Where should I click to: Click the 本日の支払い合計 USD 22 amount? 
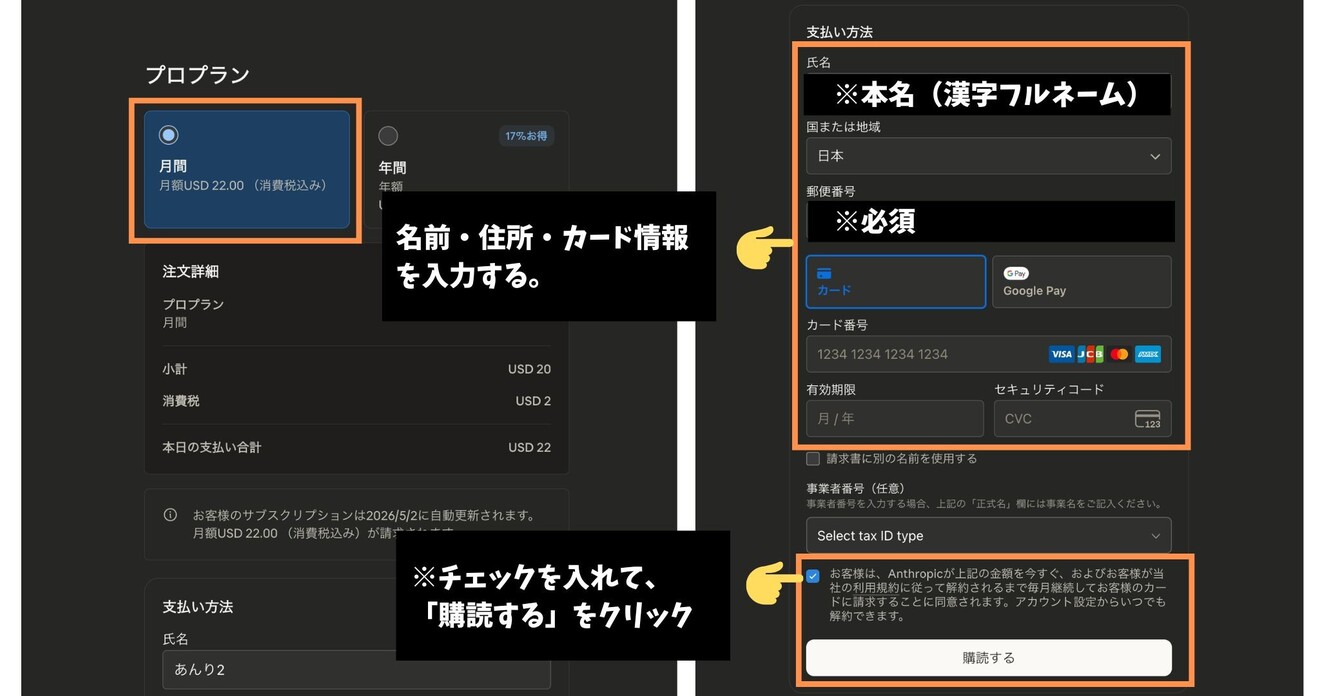click(x=529, y=447)
